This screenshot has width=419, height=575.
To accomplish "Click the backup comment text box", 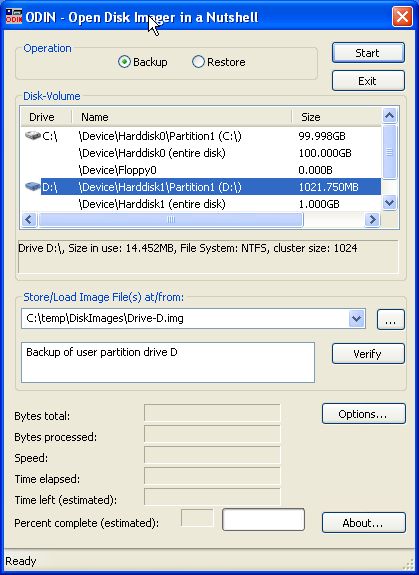I will coord(168,362).
